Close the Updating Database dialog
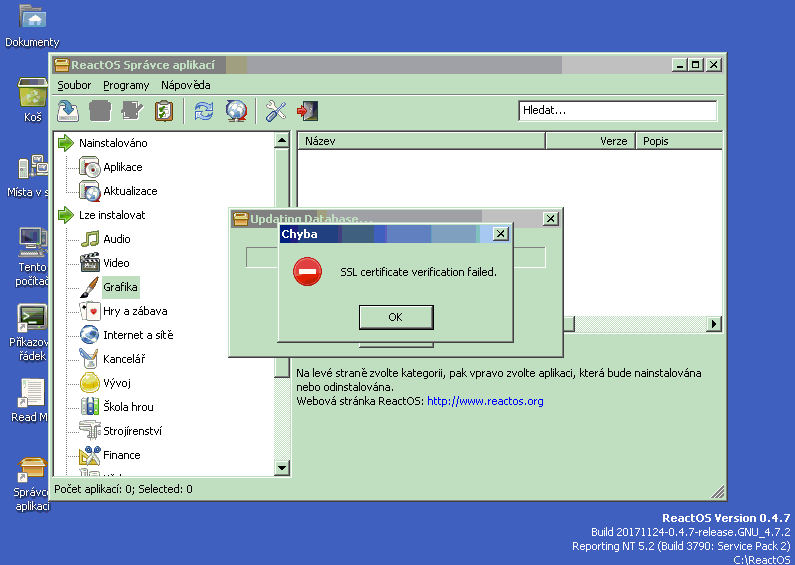Viewport: 795px width, 565px height. pyautogui.click(x=551, y=219)
